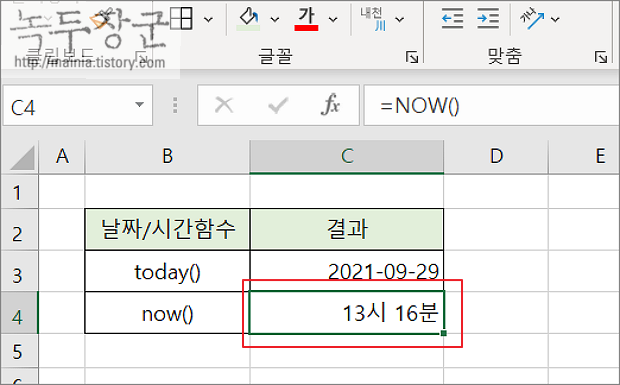Screen dimensions: 620x385
Task: Open the alignment group dialog launcher
Action: [601, 57]
